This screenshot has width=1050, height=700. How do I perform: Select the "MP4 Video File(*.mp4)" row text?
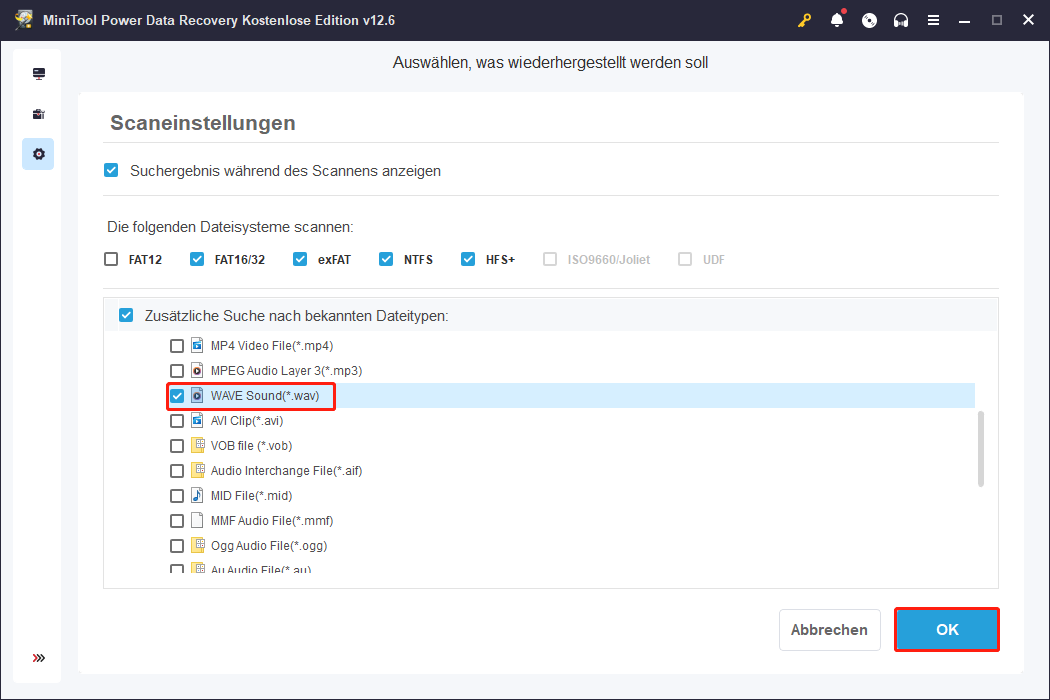pos(272,346)
